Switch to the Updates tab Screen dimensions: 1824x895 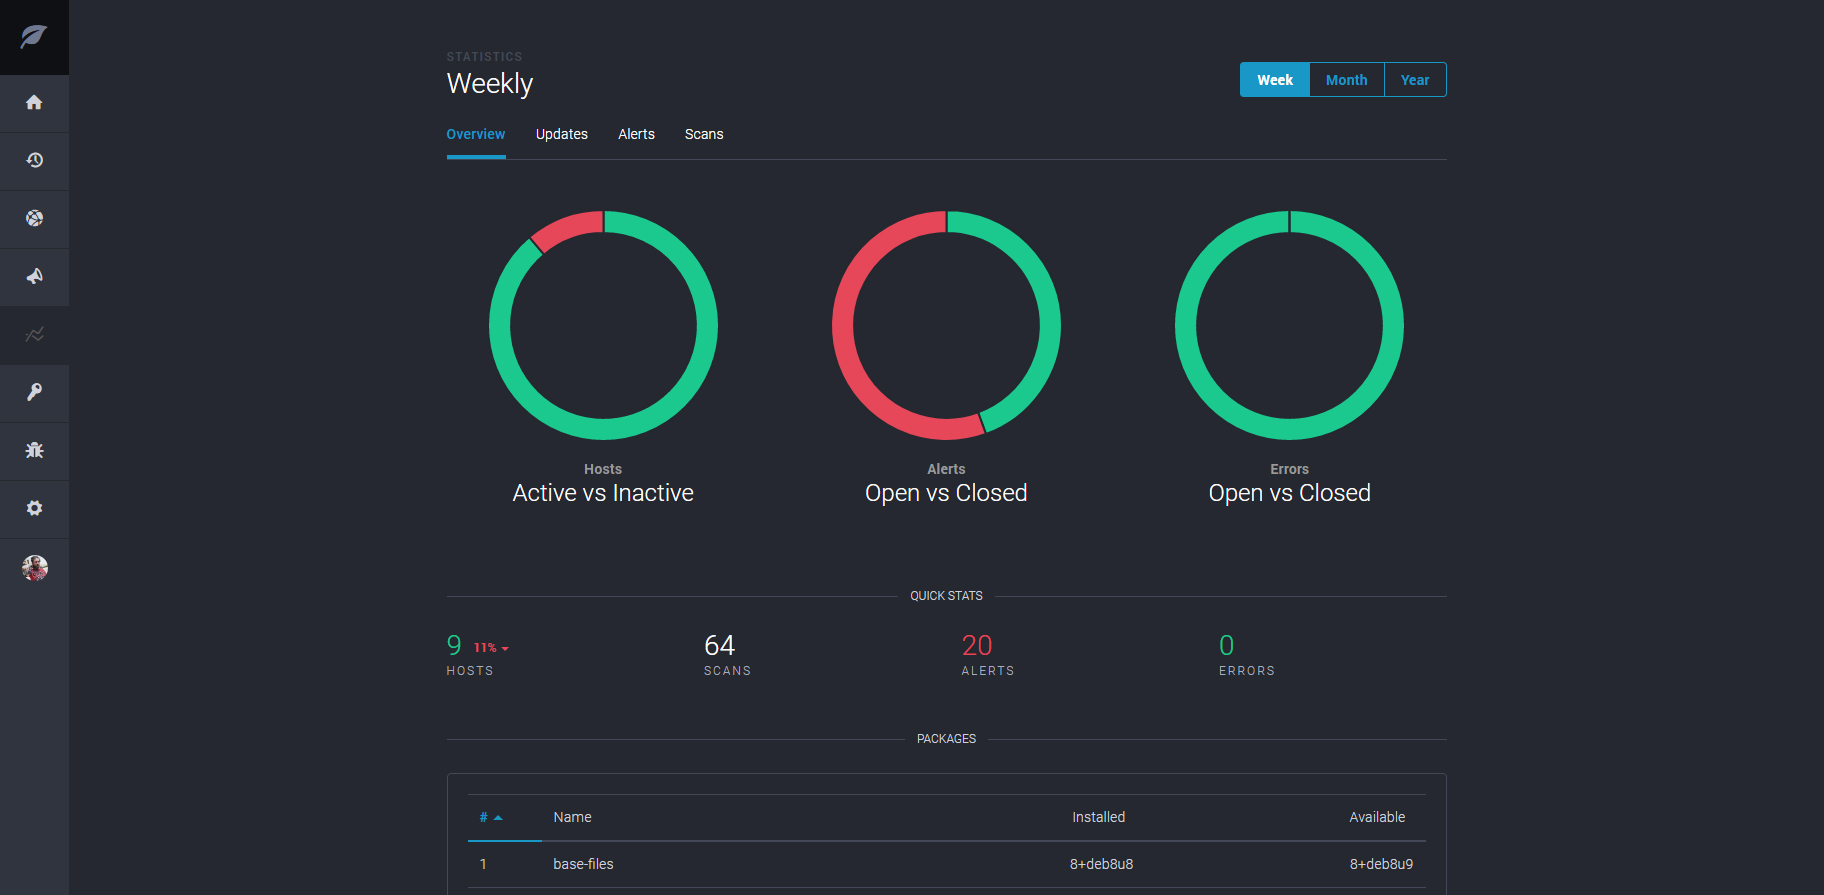[x=562, y=134]
